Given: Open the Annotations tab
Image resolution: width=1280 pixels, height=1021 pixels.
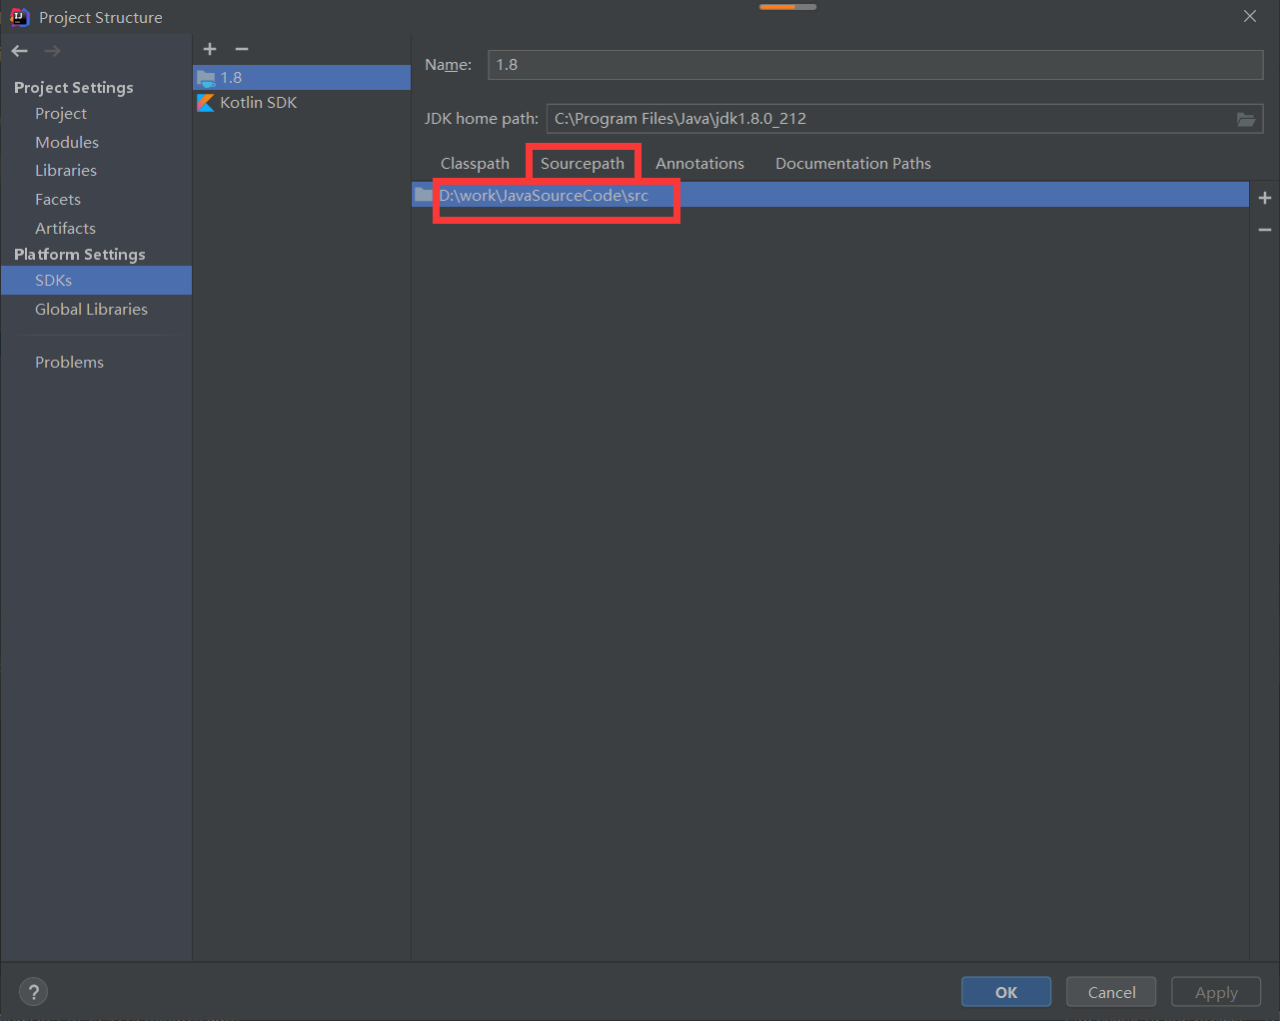Looking at the screenshot, I should [x=699, y=164].
